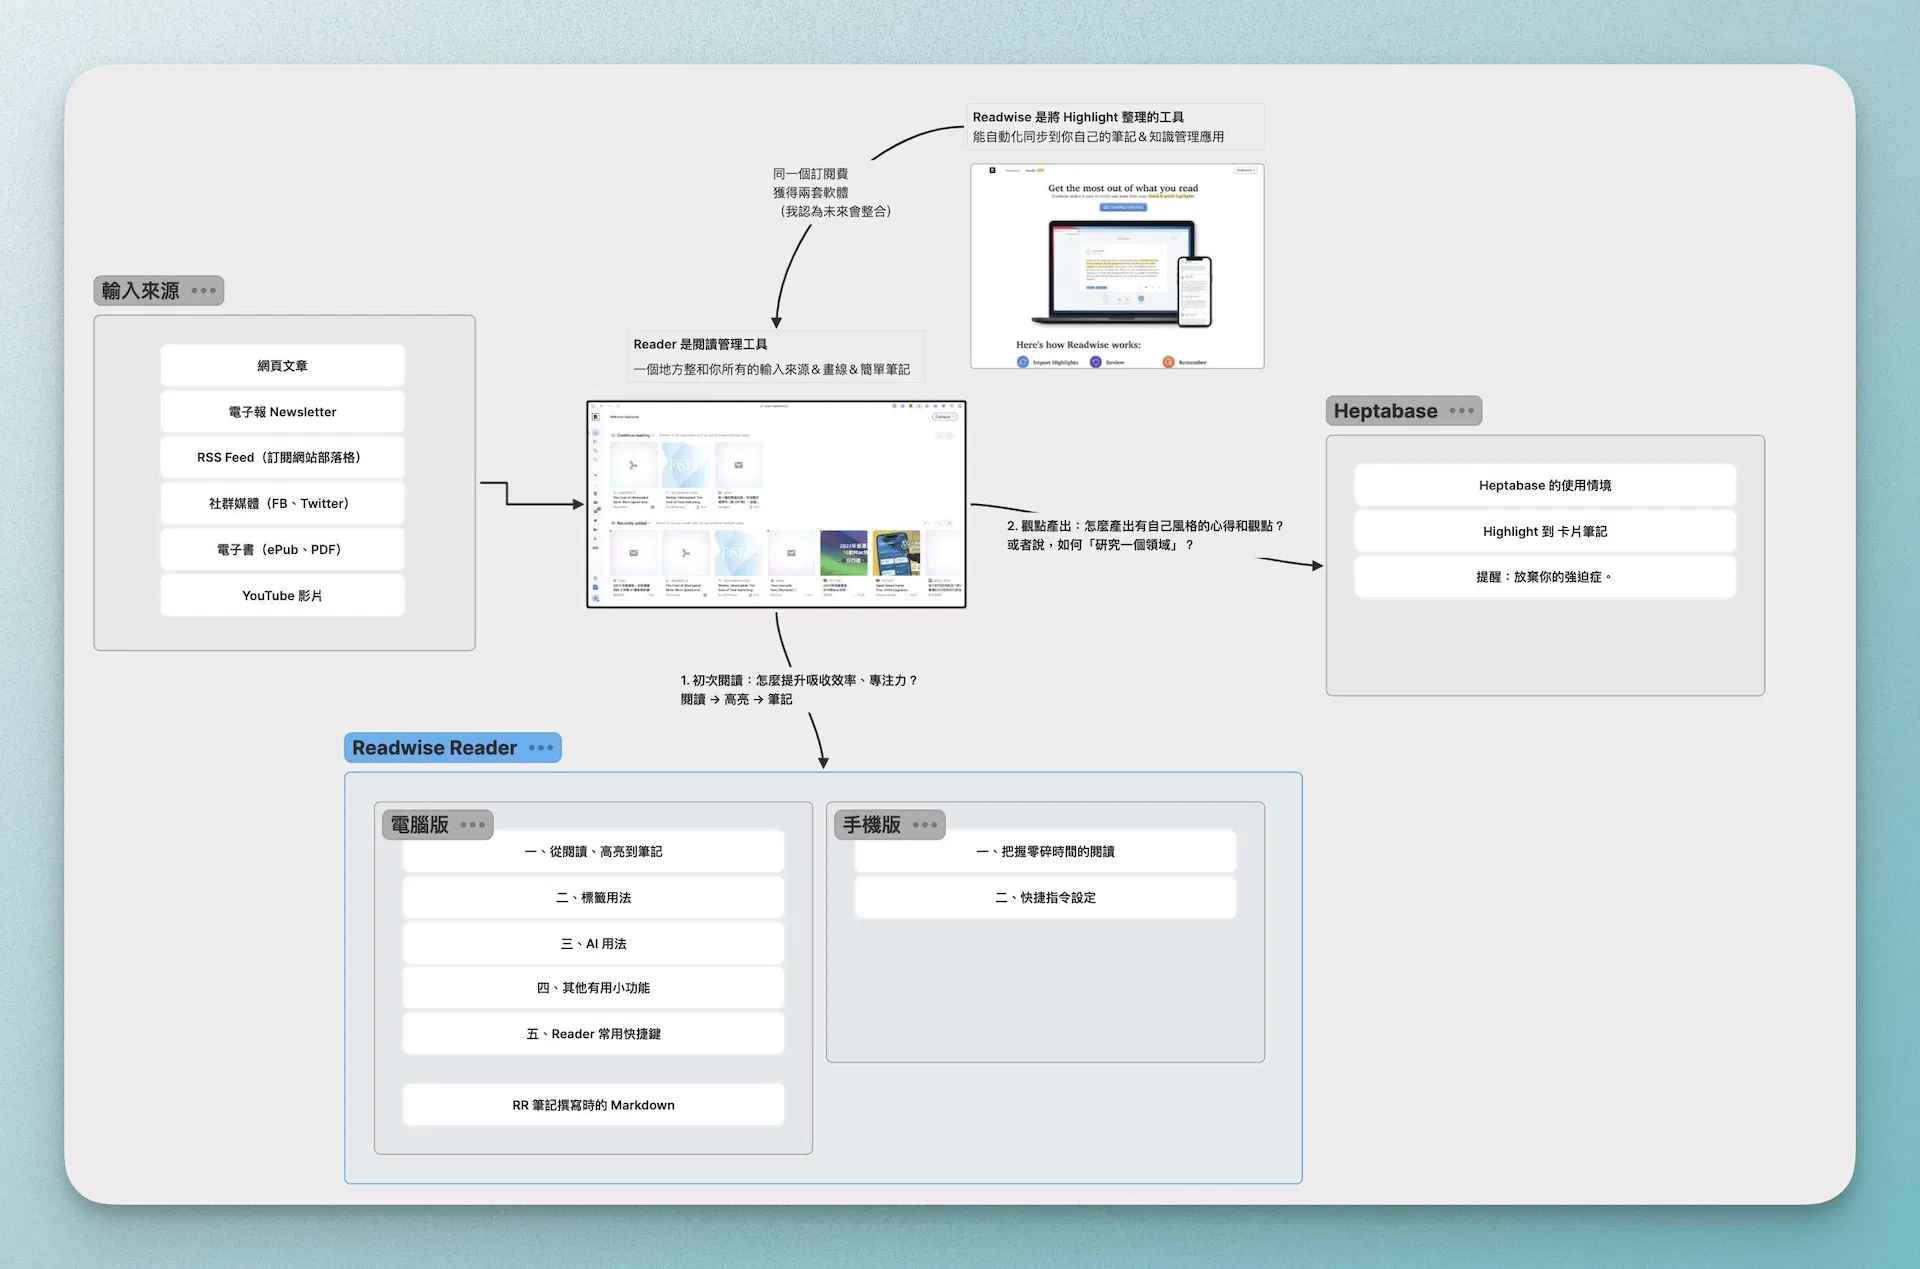Open the RSS Feed card
Screen dimensions: 1920x1269
pos(282,458)
